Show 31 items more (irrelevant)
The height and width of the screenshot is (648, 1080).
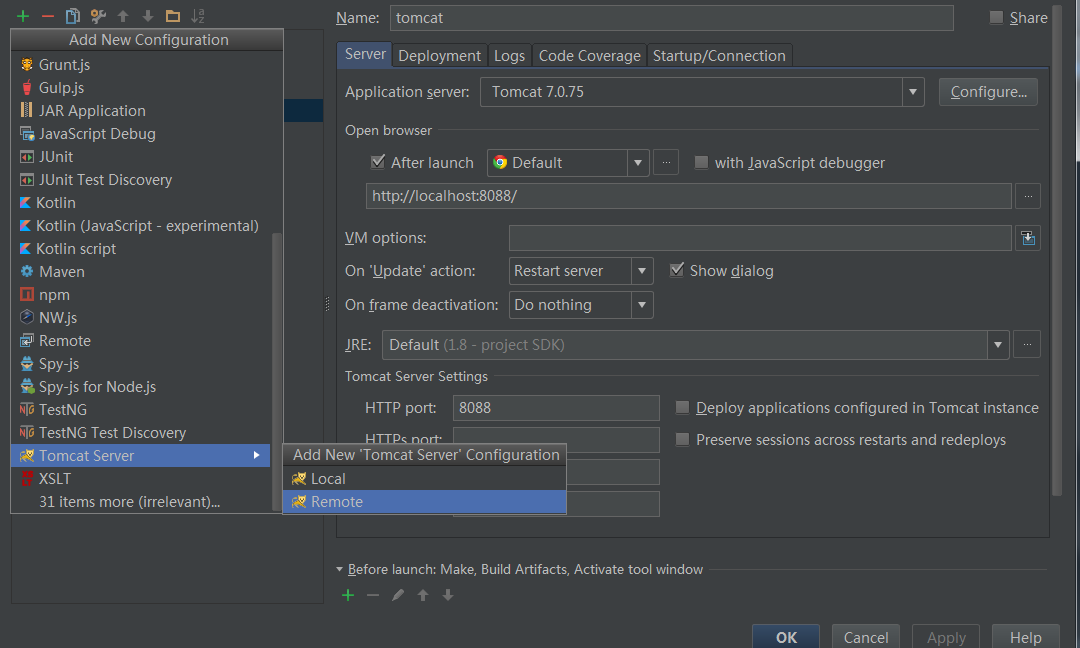coord(141,502)
